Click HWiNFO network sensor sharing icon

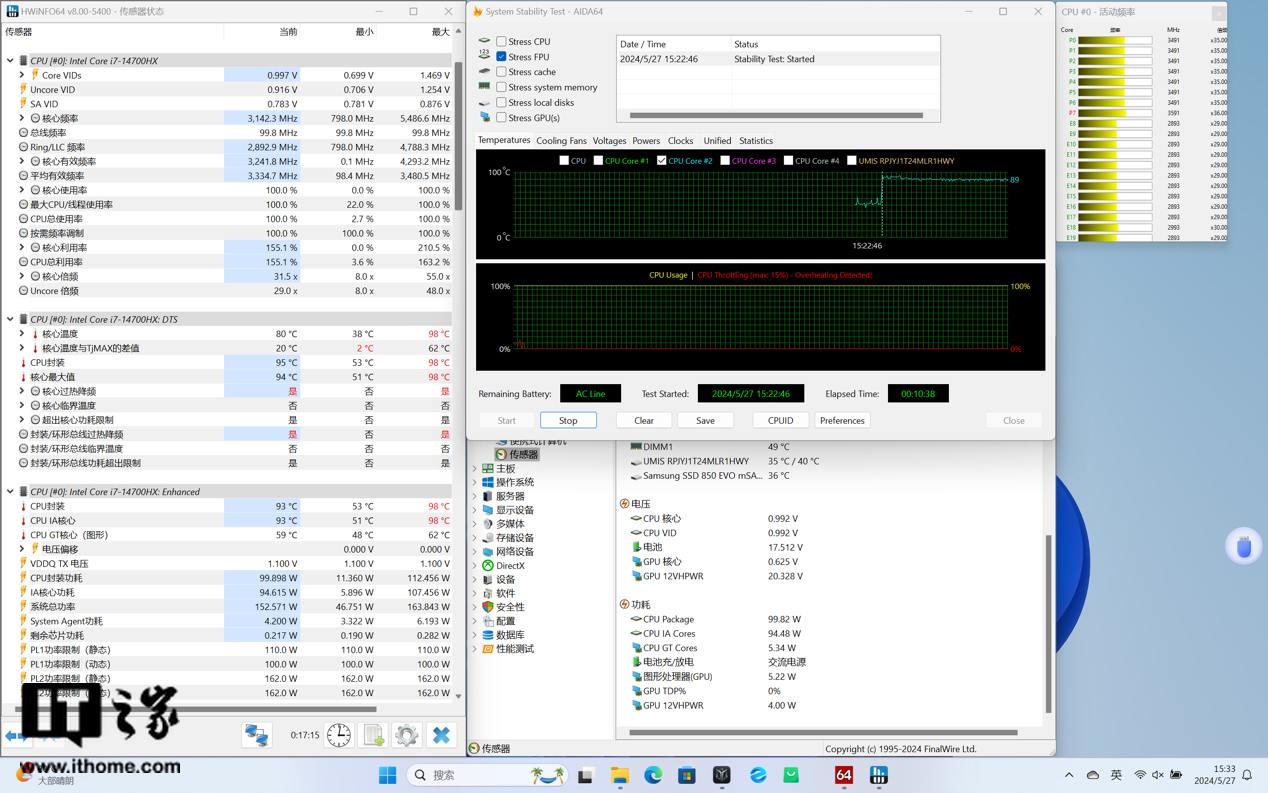point(257,735)
